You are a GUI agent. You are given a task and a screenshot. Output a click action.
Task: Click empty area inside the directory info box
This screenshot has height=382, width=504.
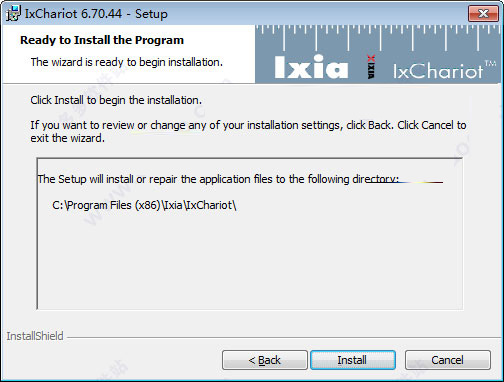tap(249, 260)
